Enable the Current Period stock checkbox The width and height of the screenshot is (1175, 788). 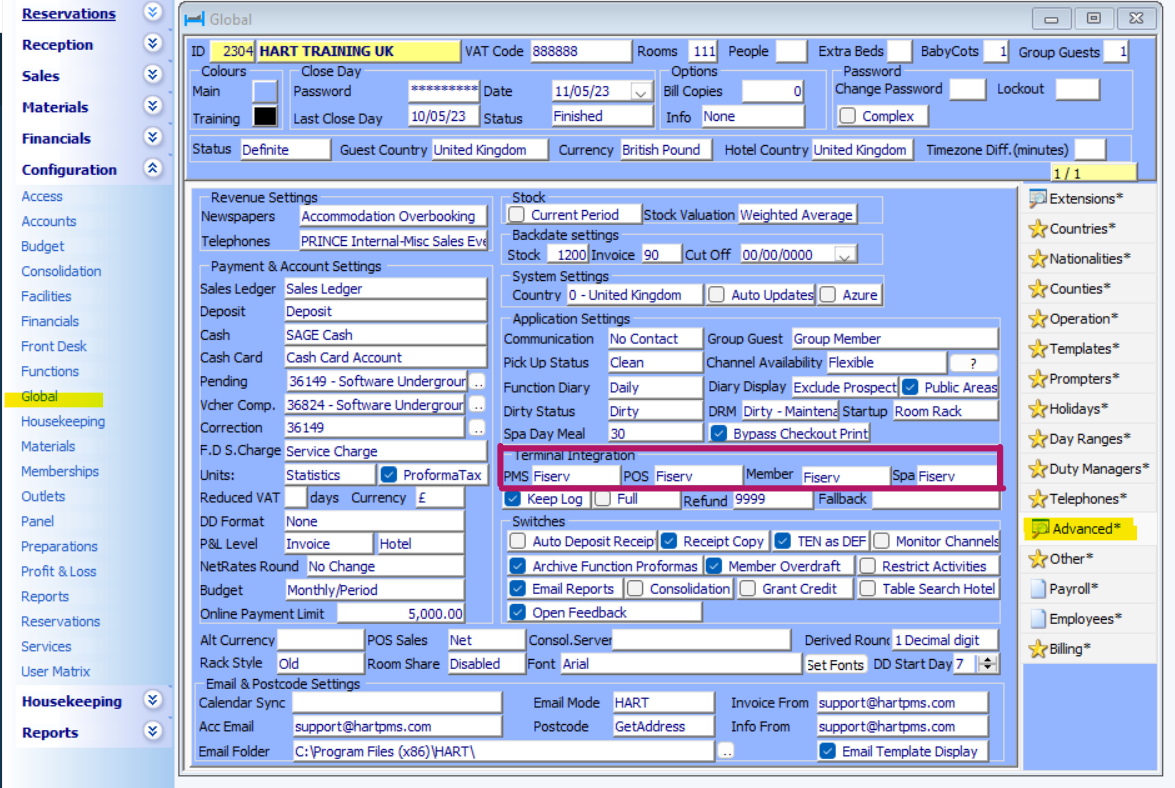click(516, 215)
